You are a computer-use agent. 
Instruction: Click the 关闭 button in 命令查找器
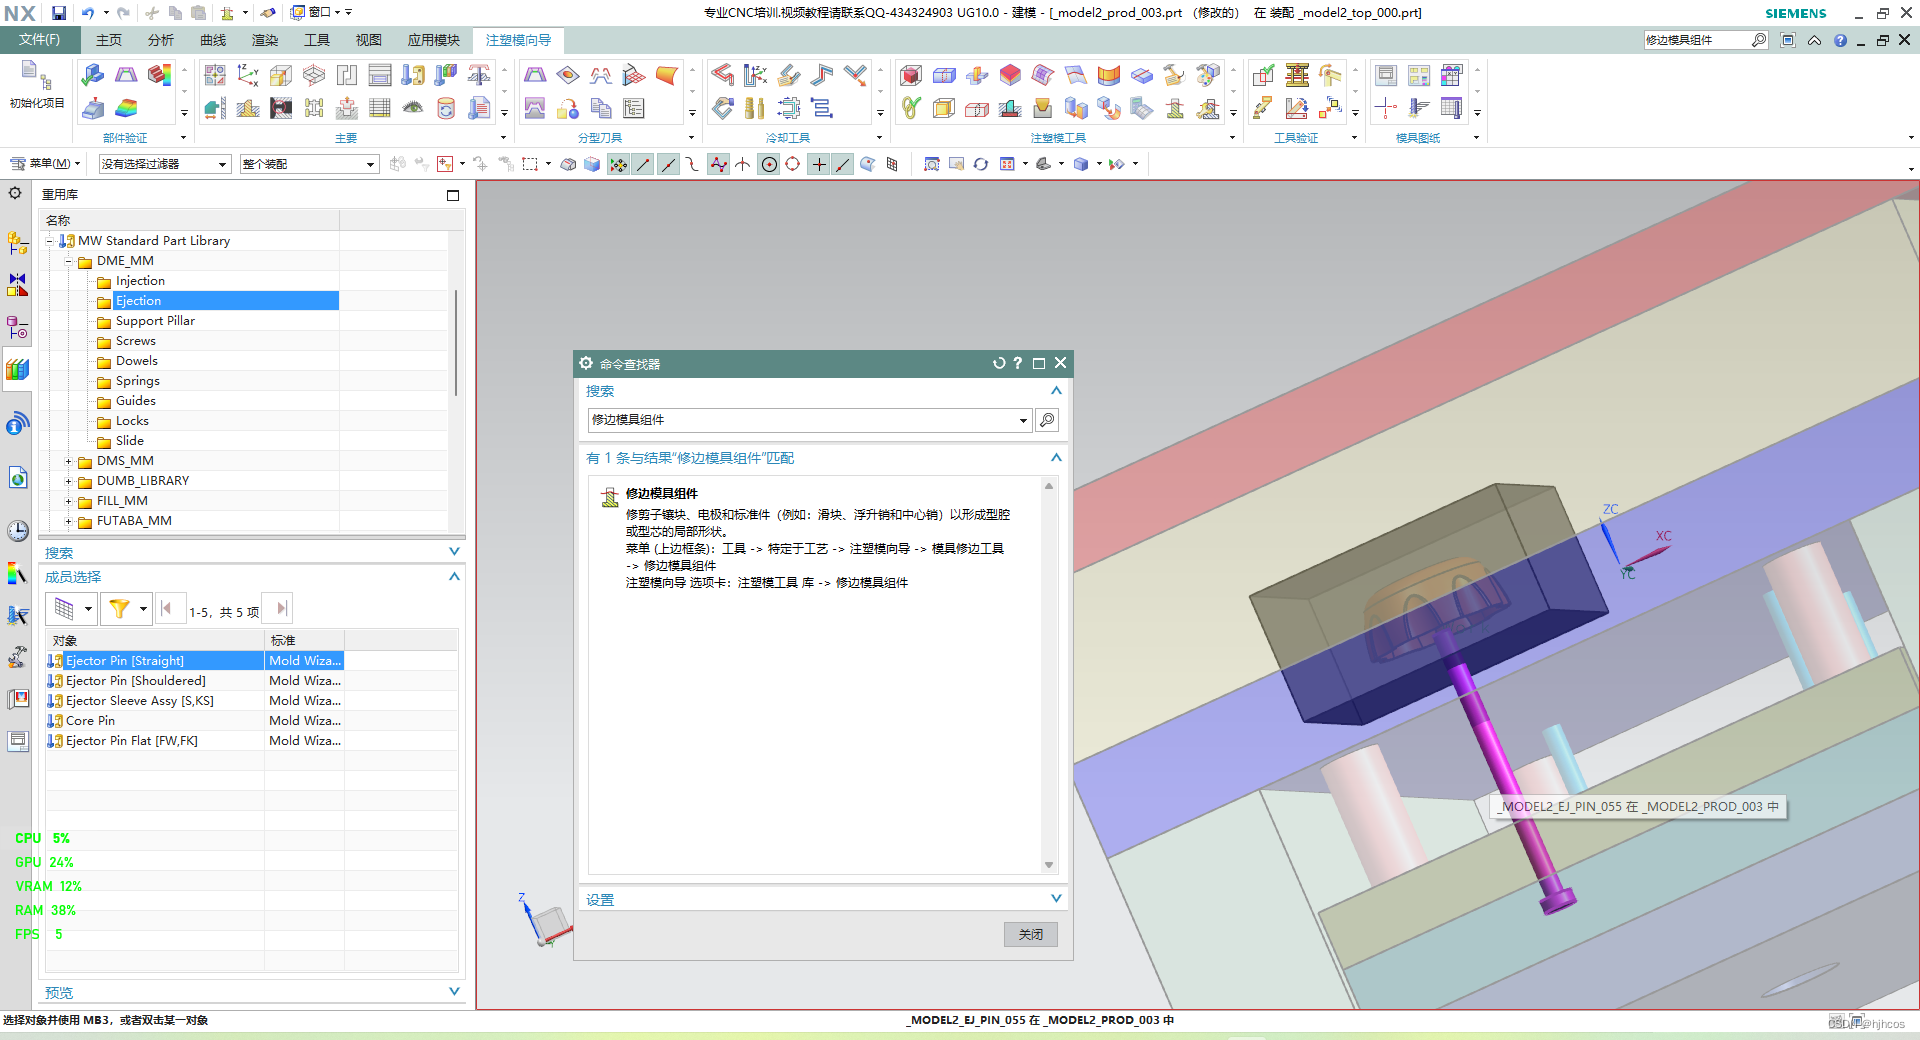pyautogui.click(x=1031, y=934)
